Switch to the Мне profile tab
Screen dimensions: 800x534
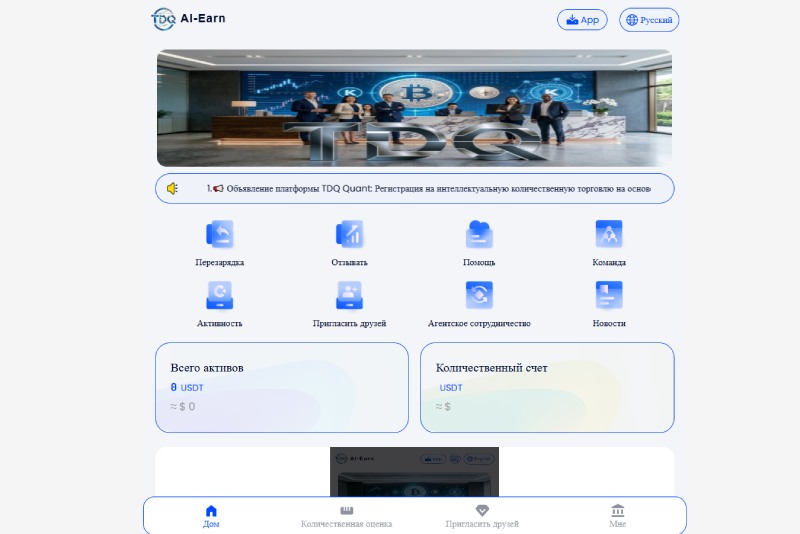click(x=617, y=516)
